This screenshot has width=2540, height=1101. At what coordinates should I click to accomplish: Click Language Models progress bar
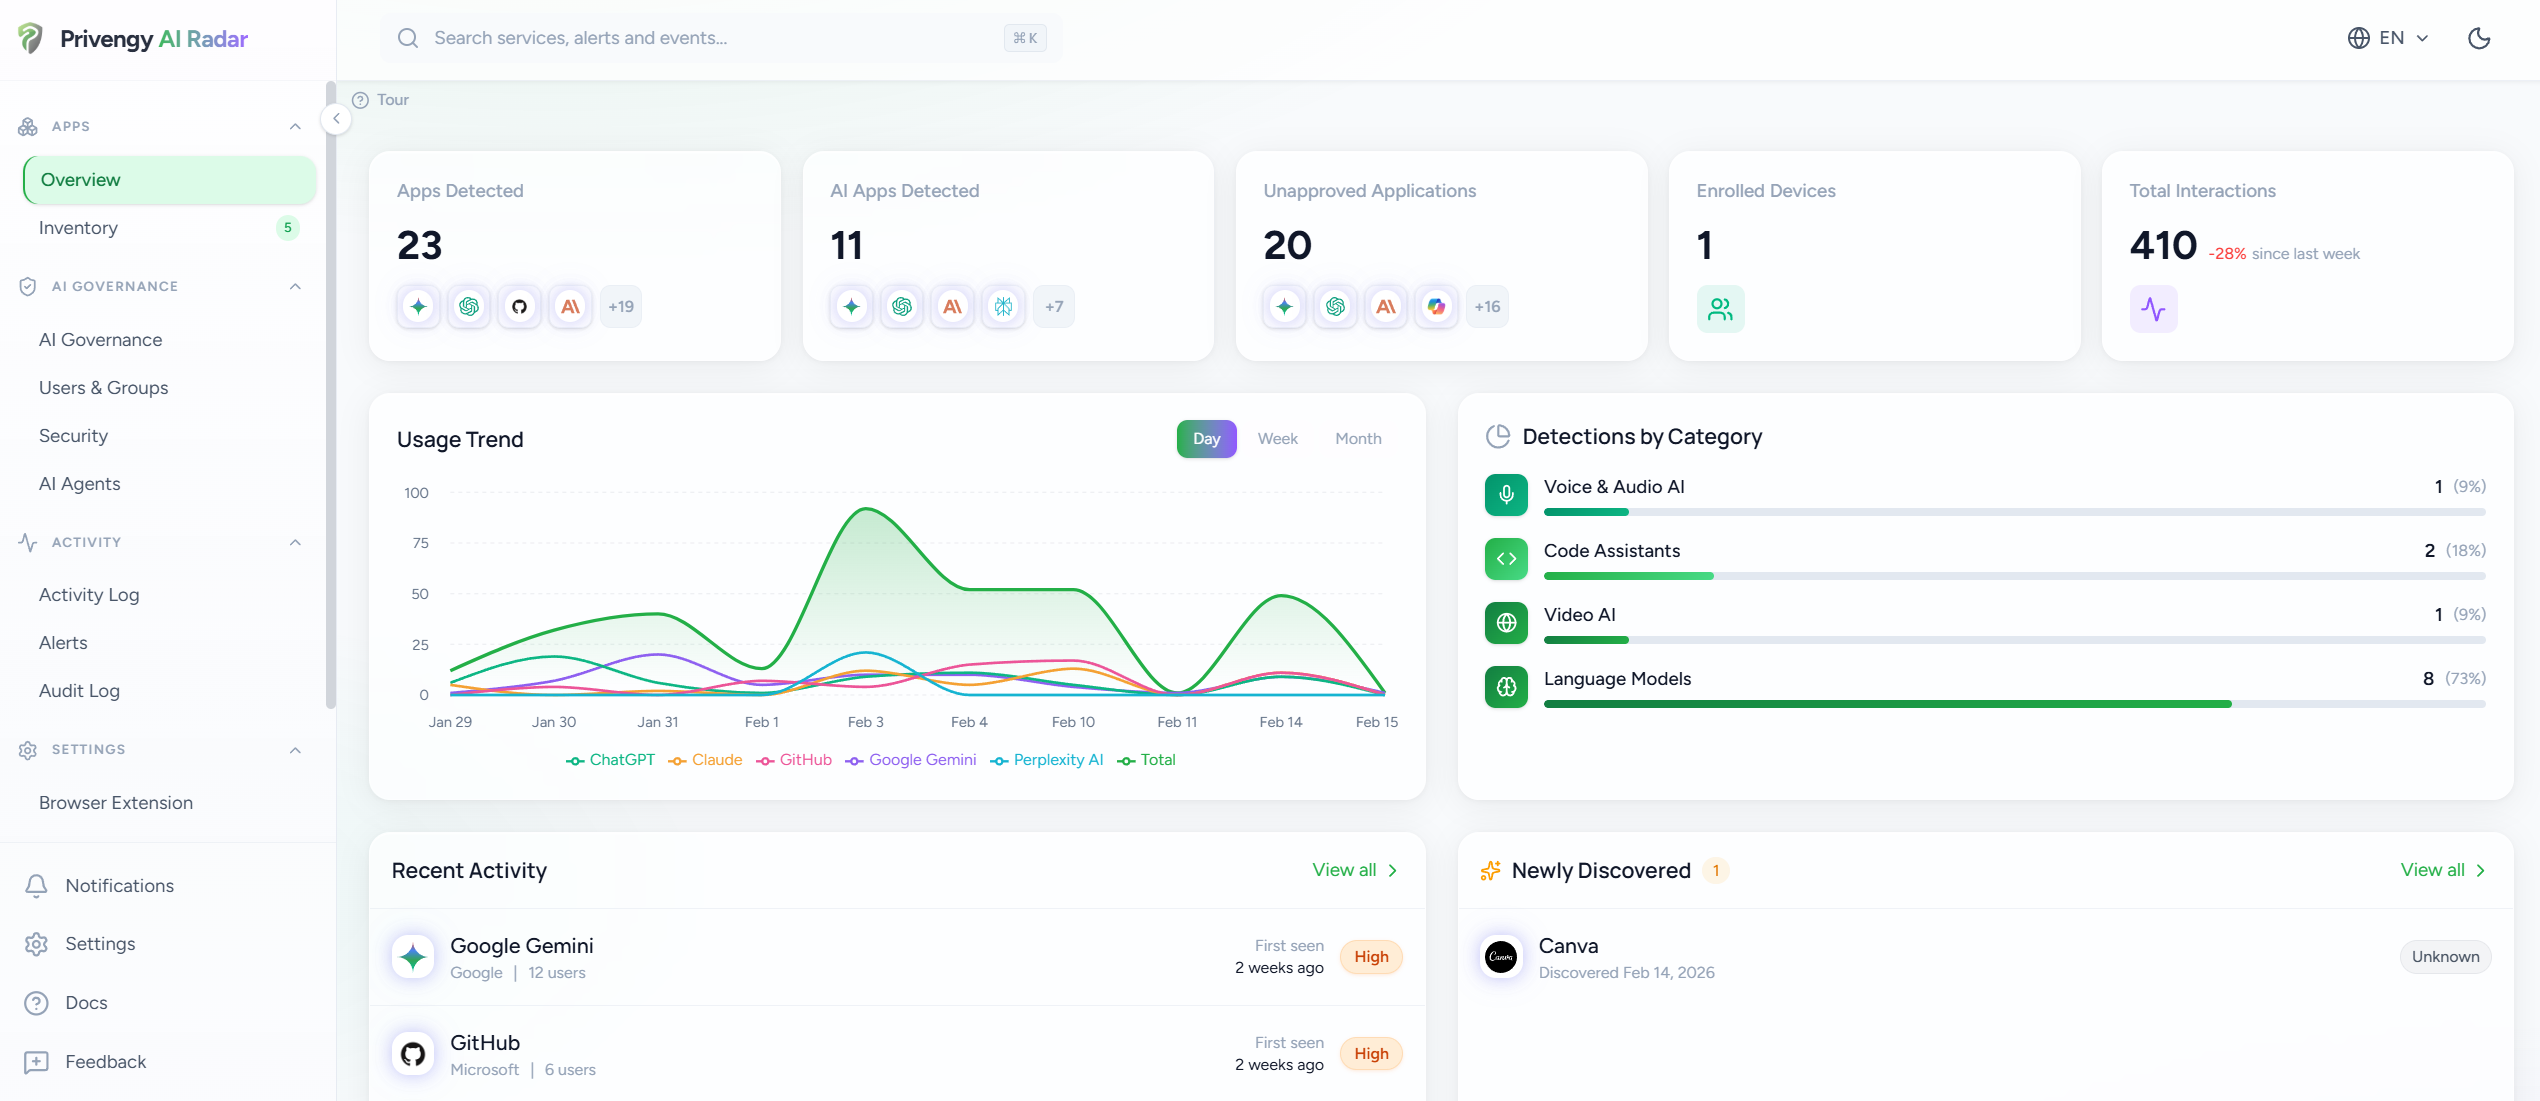click(x=2013, y=704)
